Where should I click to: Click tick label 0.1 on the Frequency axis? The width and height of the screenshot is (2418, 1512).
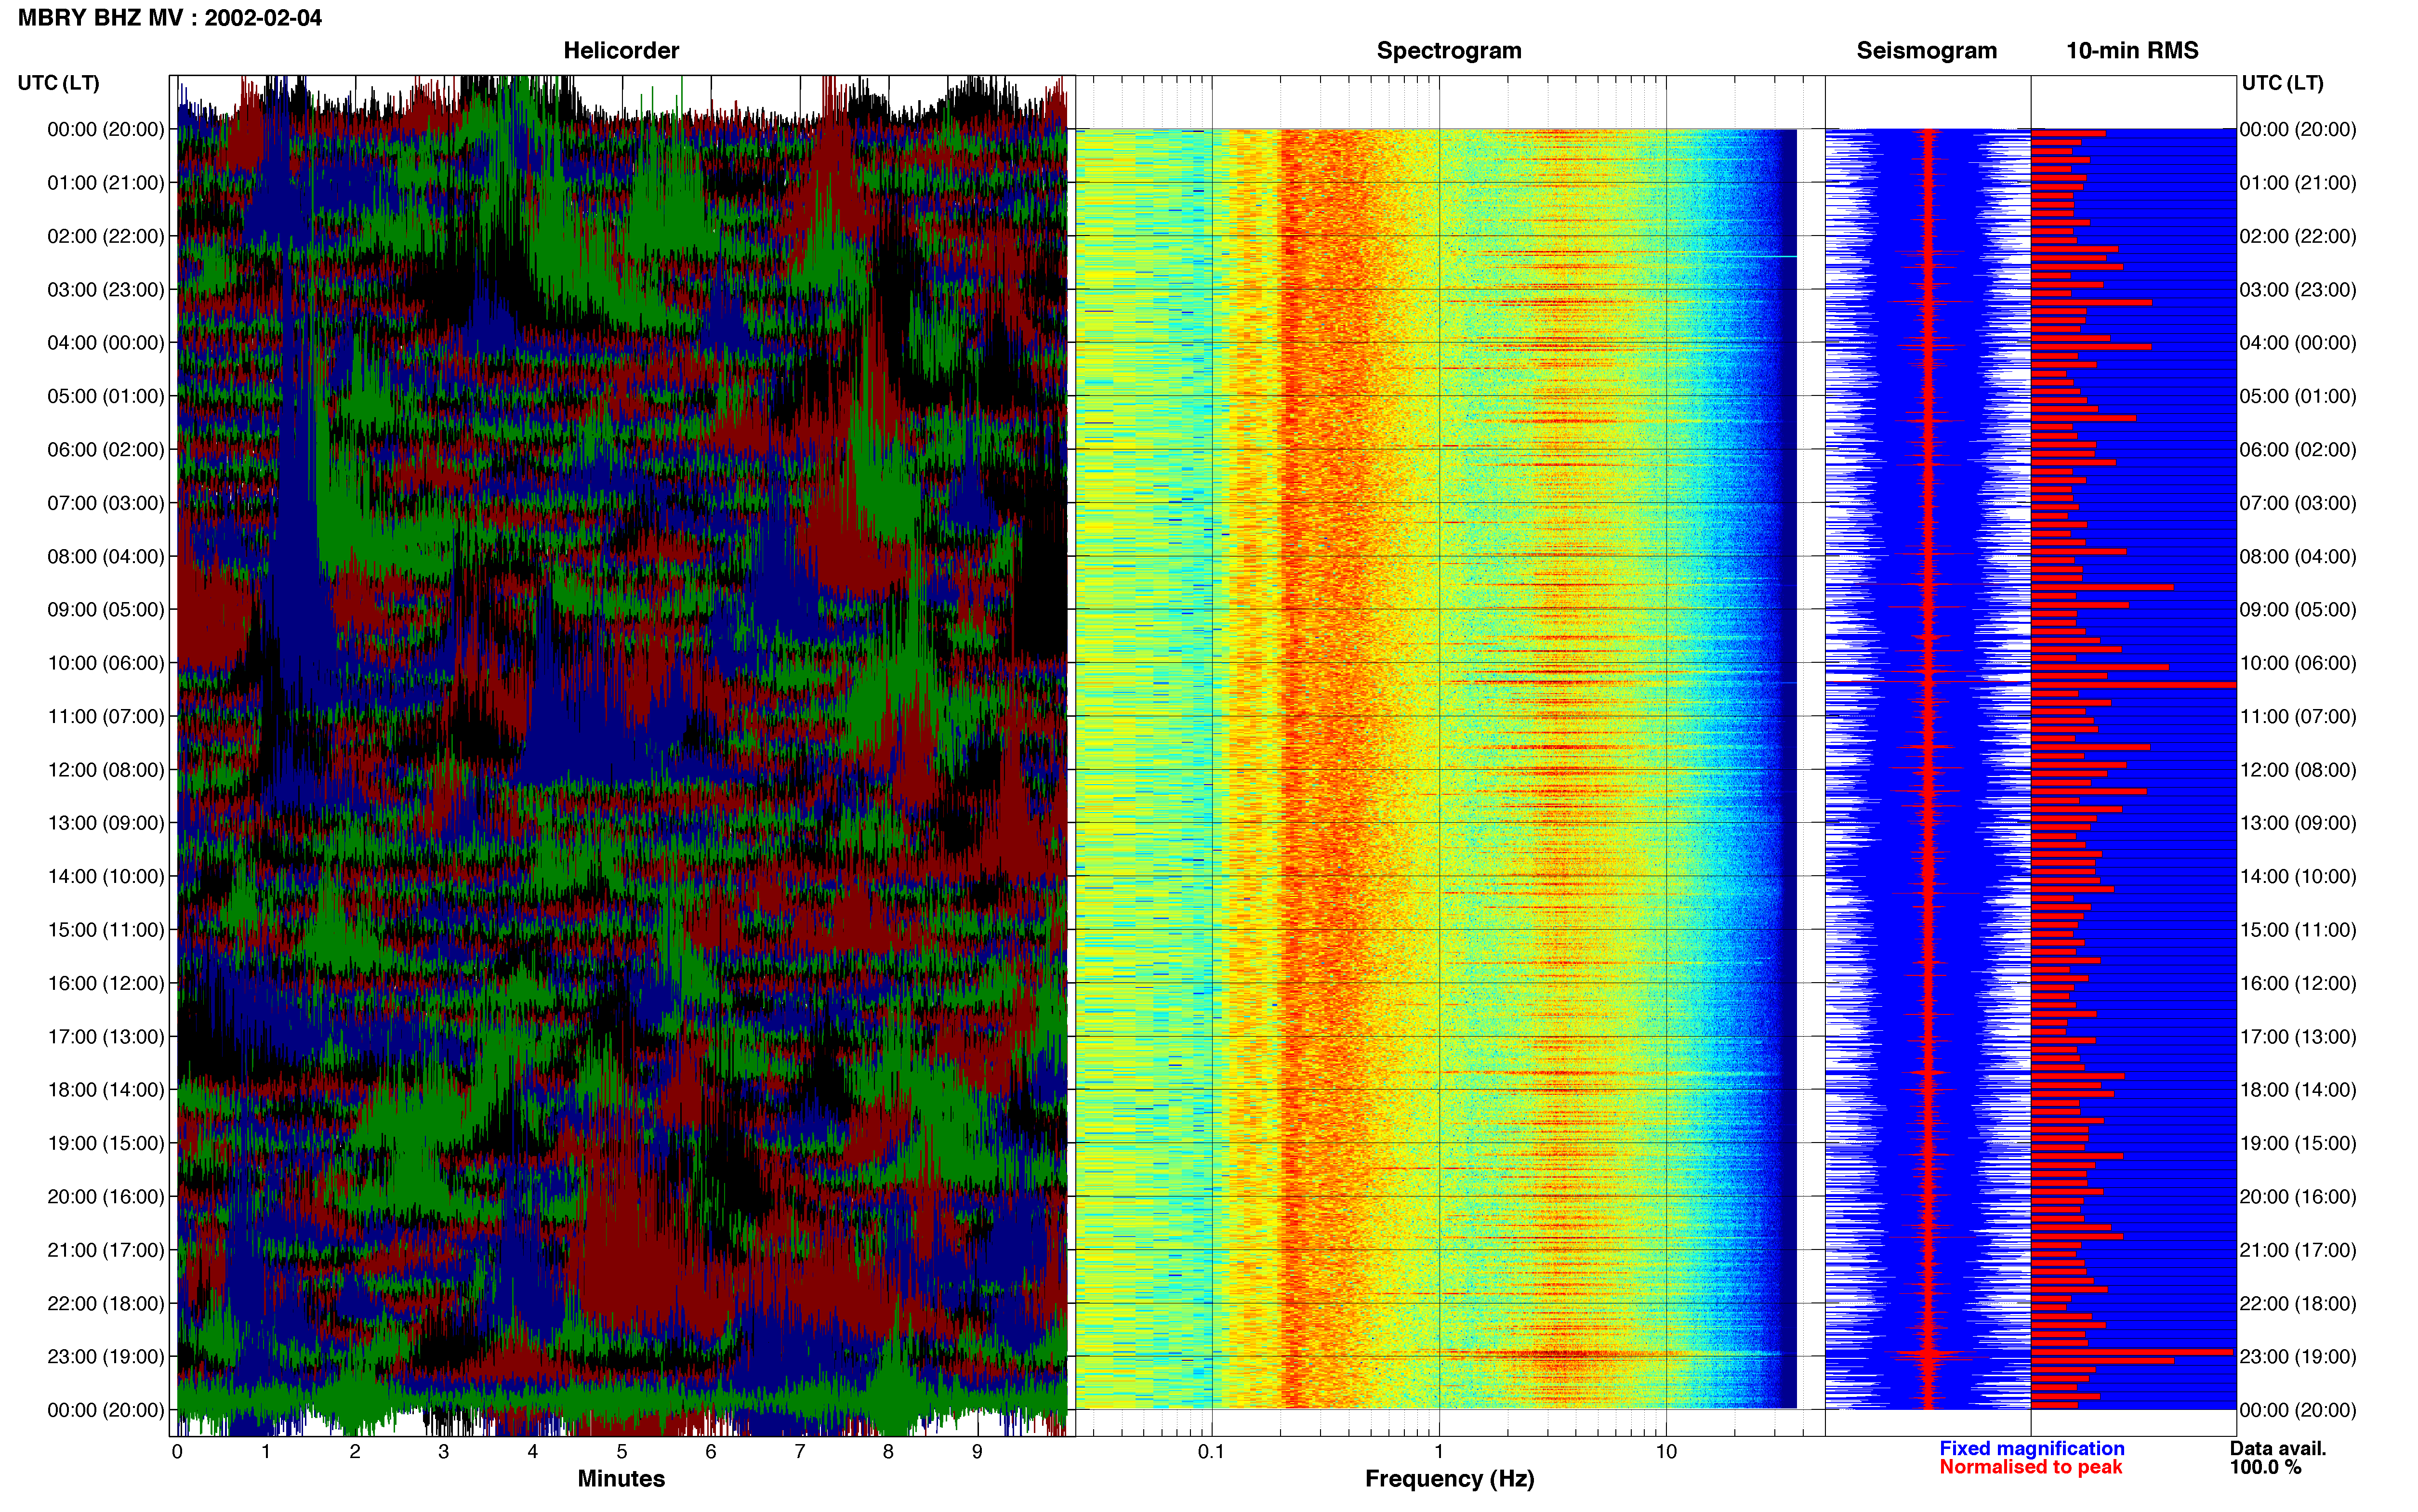(1211, 1452)
